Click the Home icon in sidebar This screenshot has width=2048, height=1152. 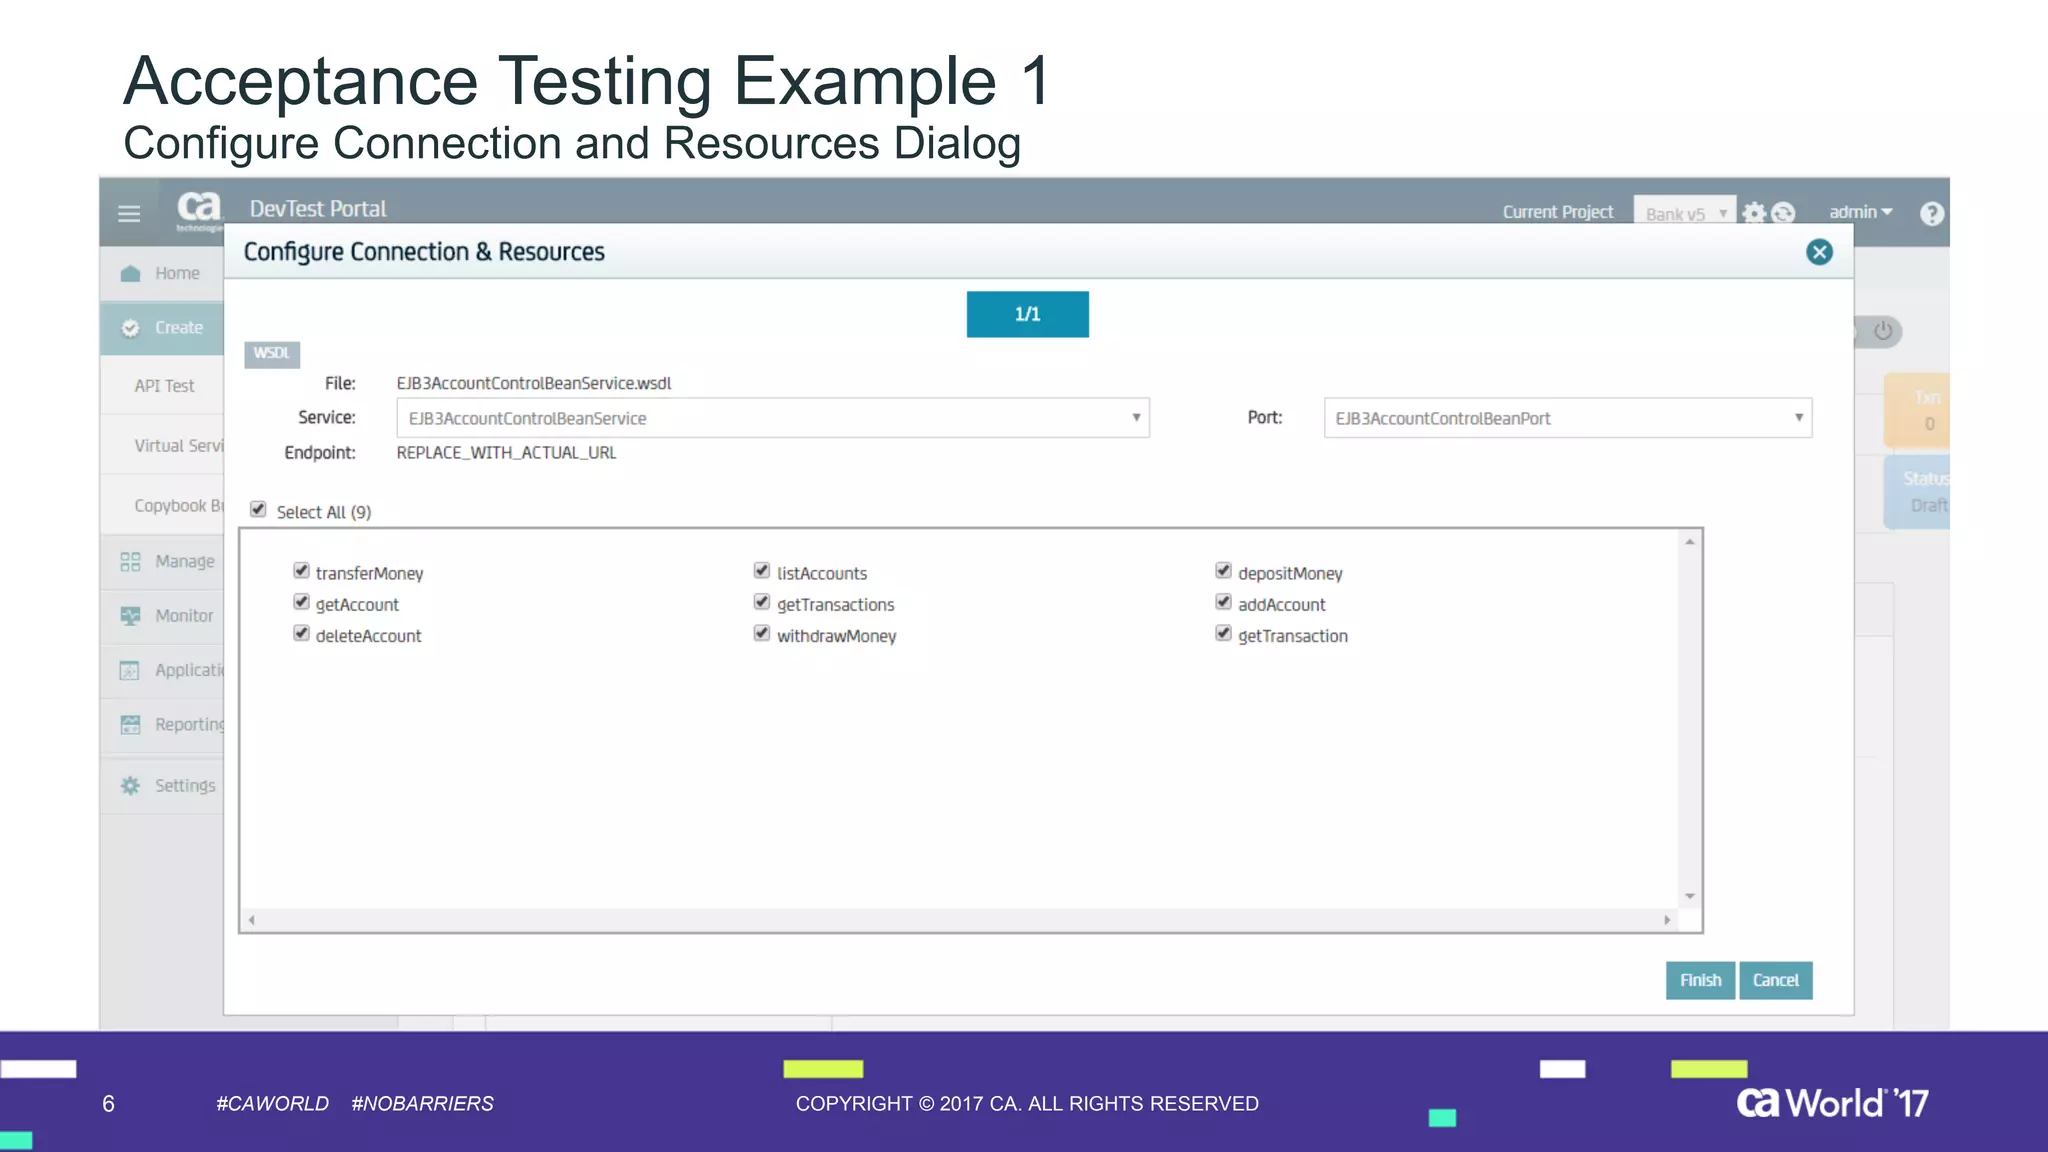[x=130, y=273]
